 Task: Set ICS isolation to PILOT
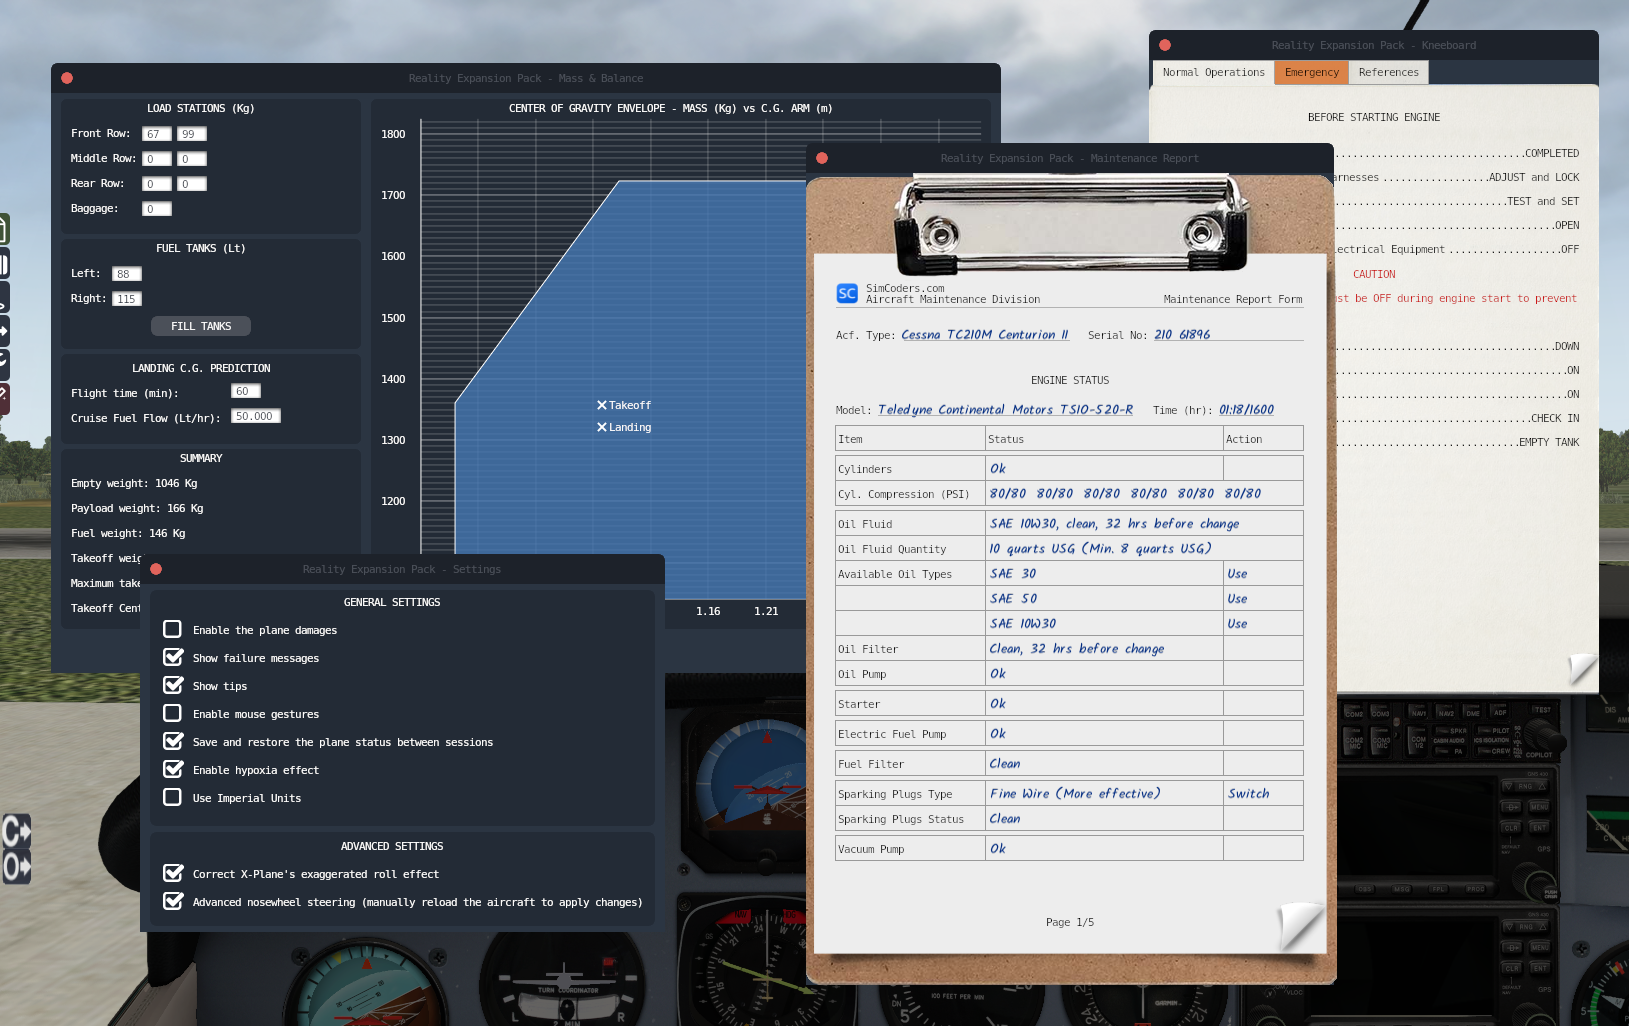coord(1494,730)
